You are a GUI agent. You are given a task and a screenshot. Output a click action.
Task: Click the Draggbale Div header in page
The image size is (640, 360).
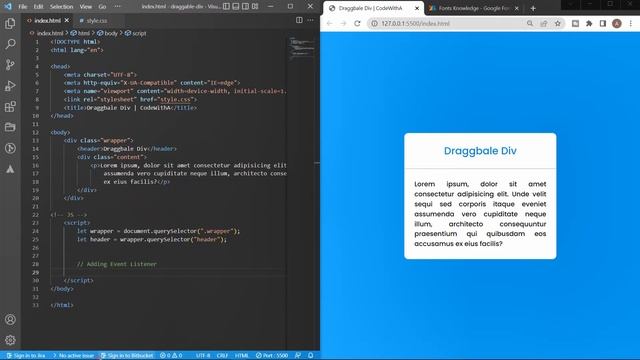(480, 151)
